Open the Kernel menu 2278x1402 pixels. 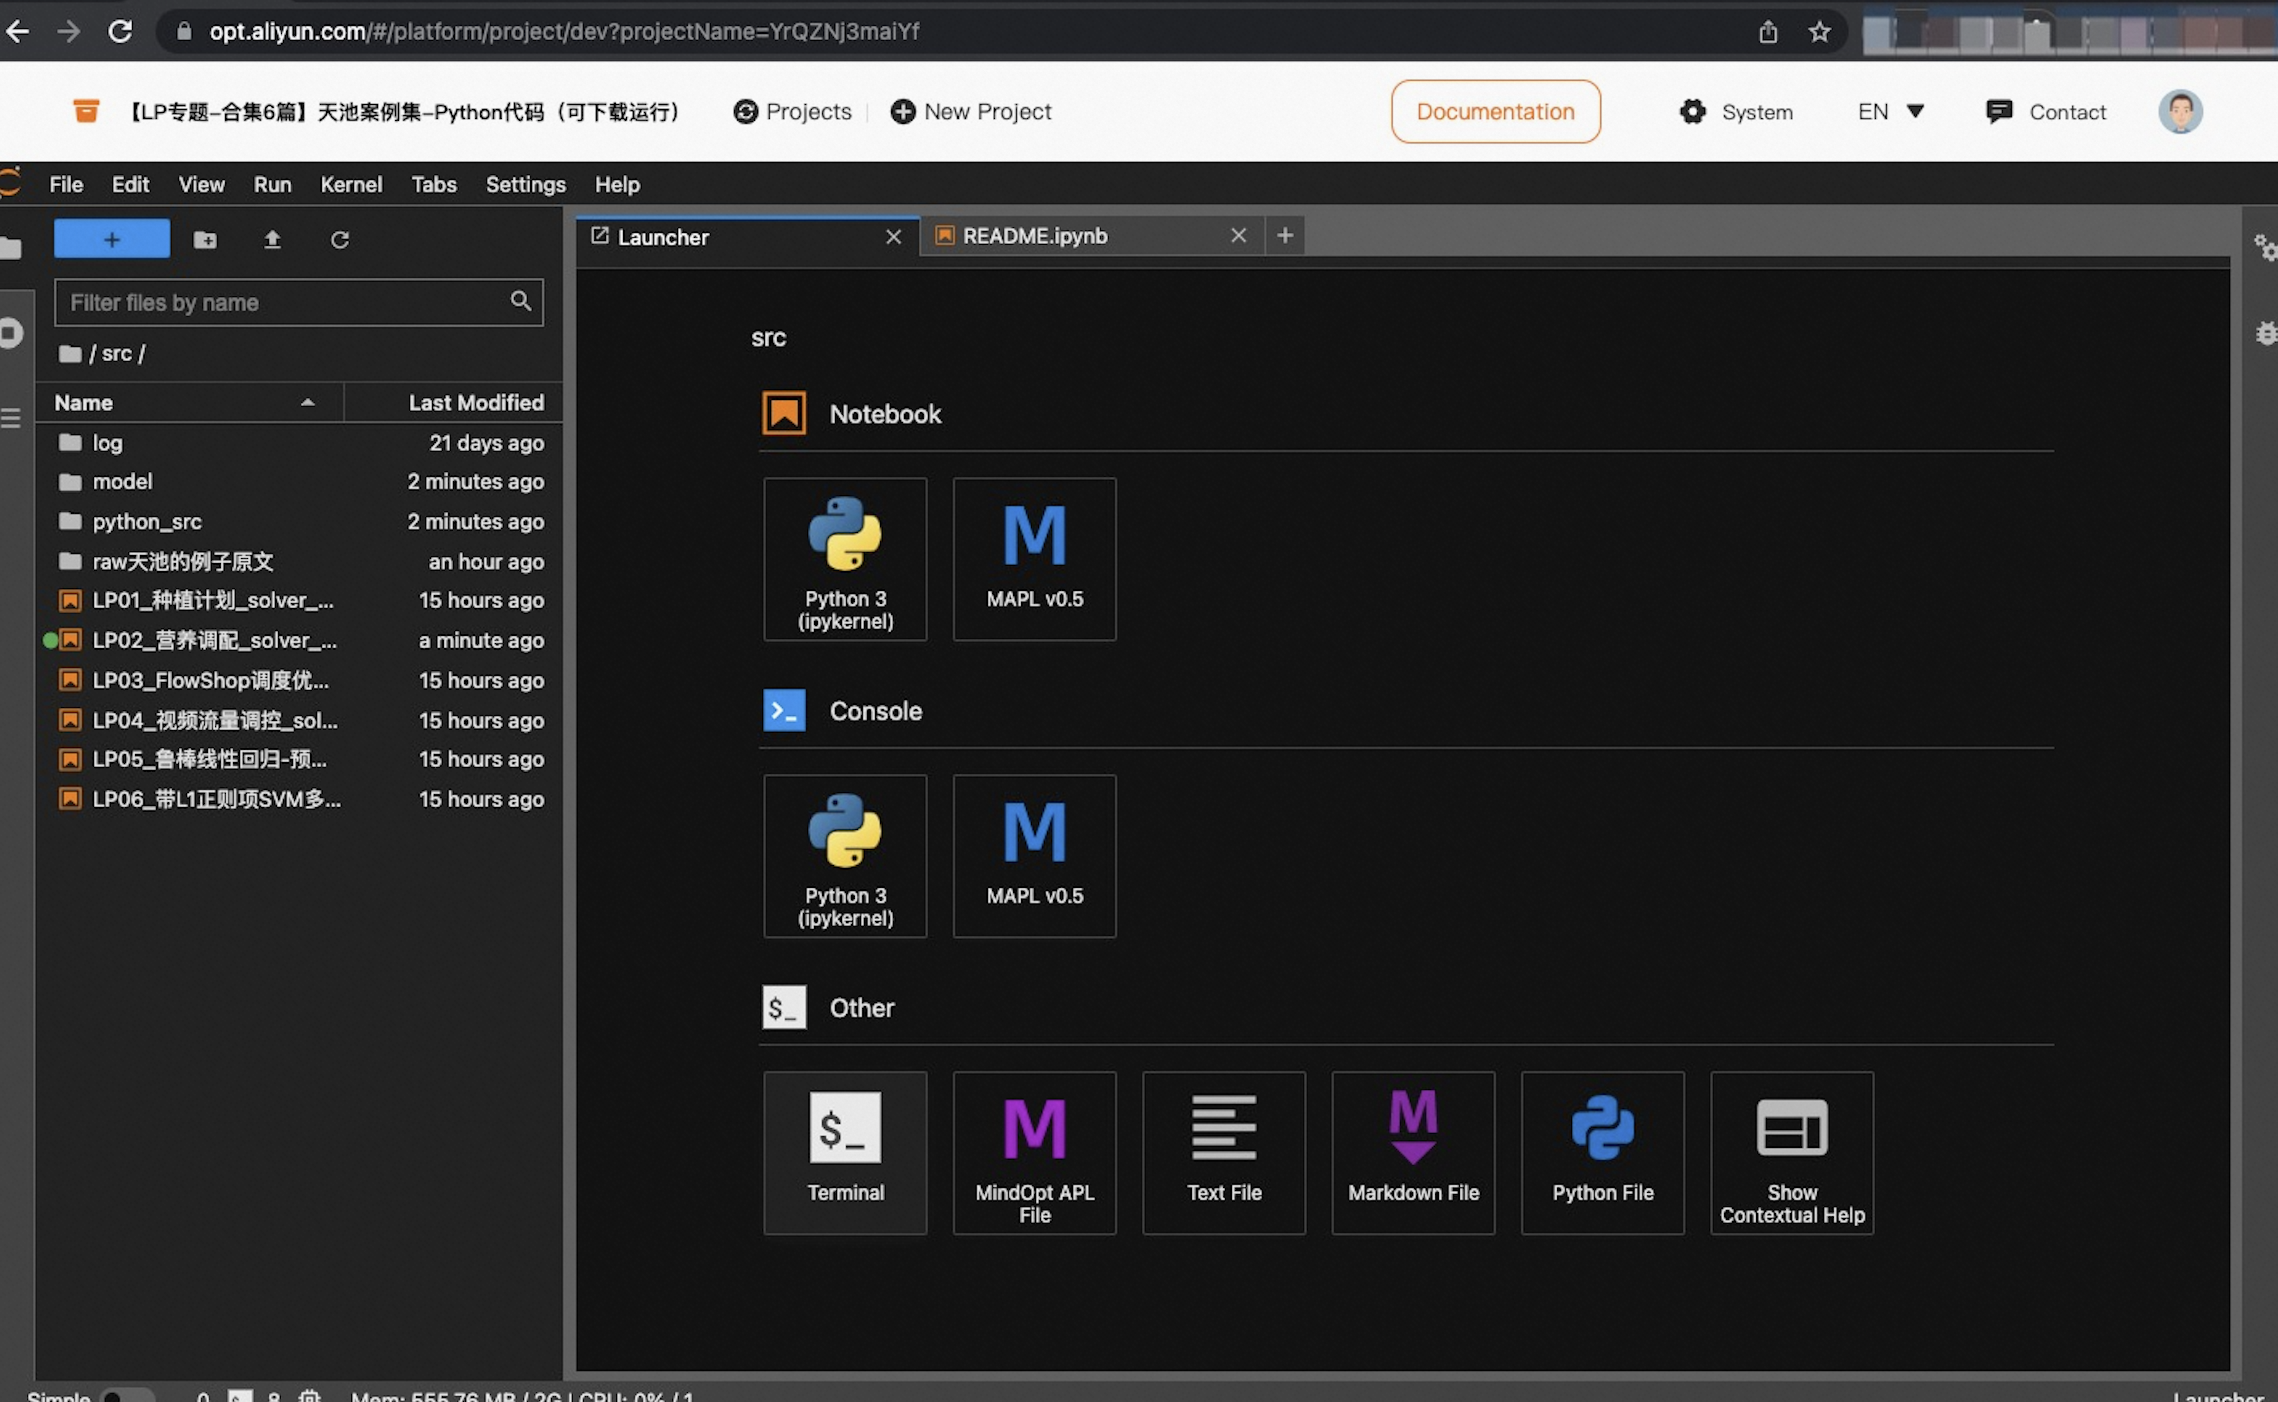tap(350, 184)
